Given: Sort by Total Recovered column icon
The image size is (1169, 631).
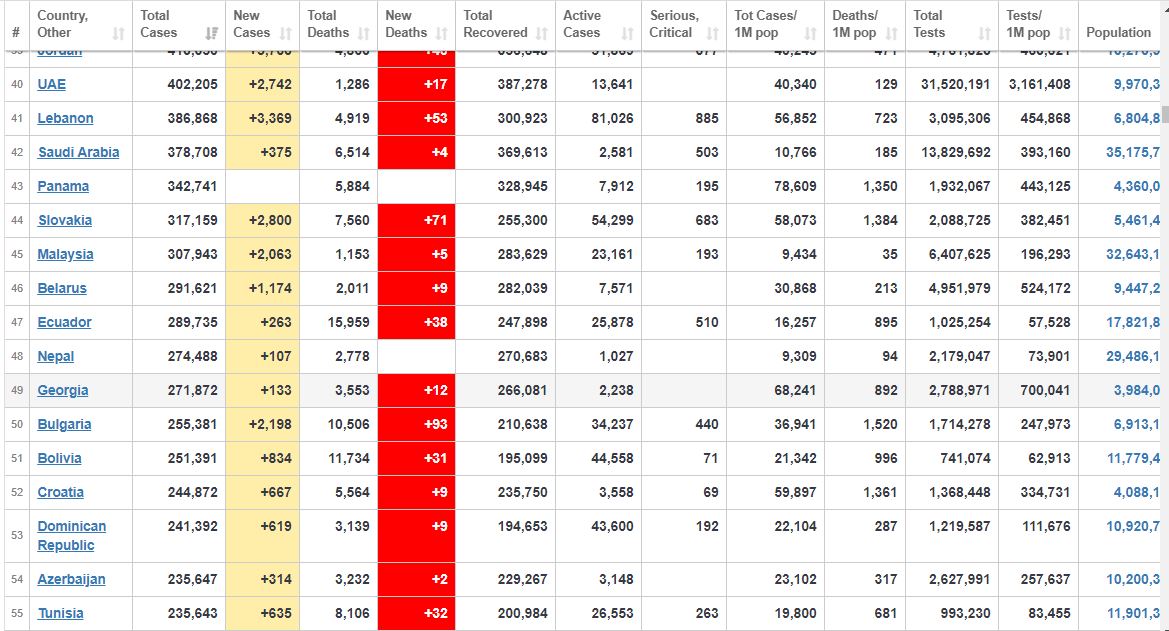Looking at the screenshot, I should tap(542, 33).
